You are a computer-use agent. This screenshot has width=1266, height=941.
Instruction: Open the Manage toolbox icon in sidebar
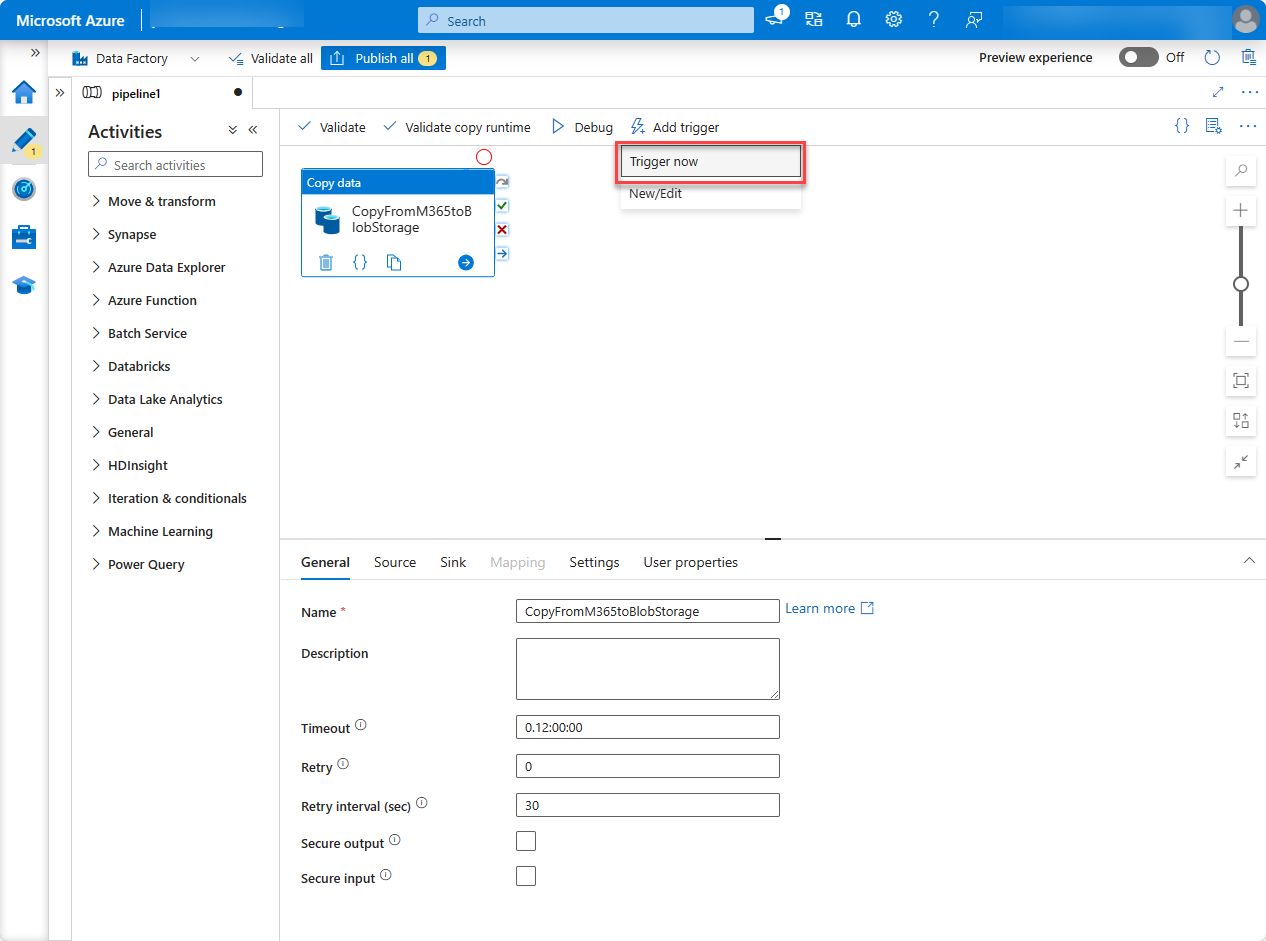click(24, 237)
